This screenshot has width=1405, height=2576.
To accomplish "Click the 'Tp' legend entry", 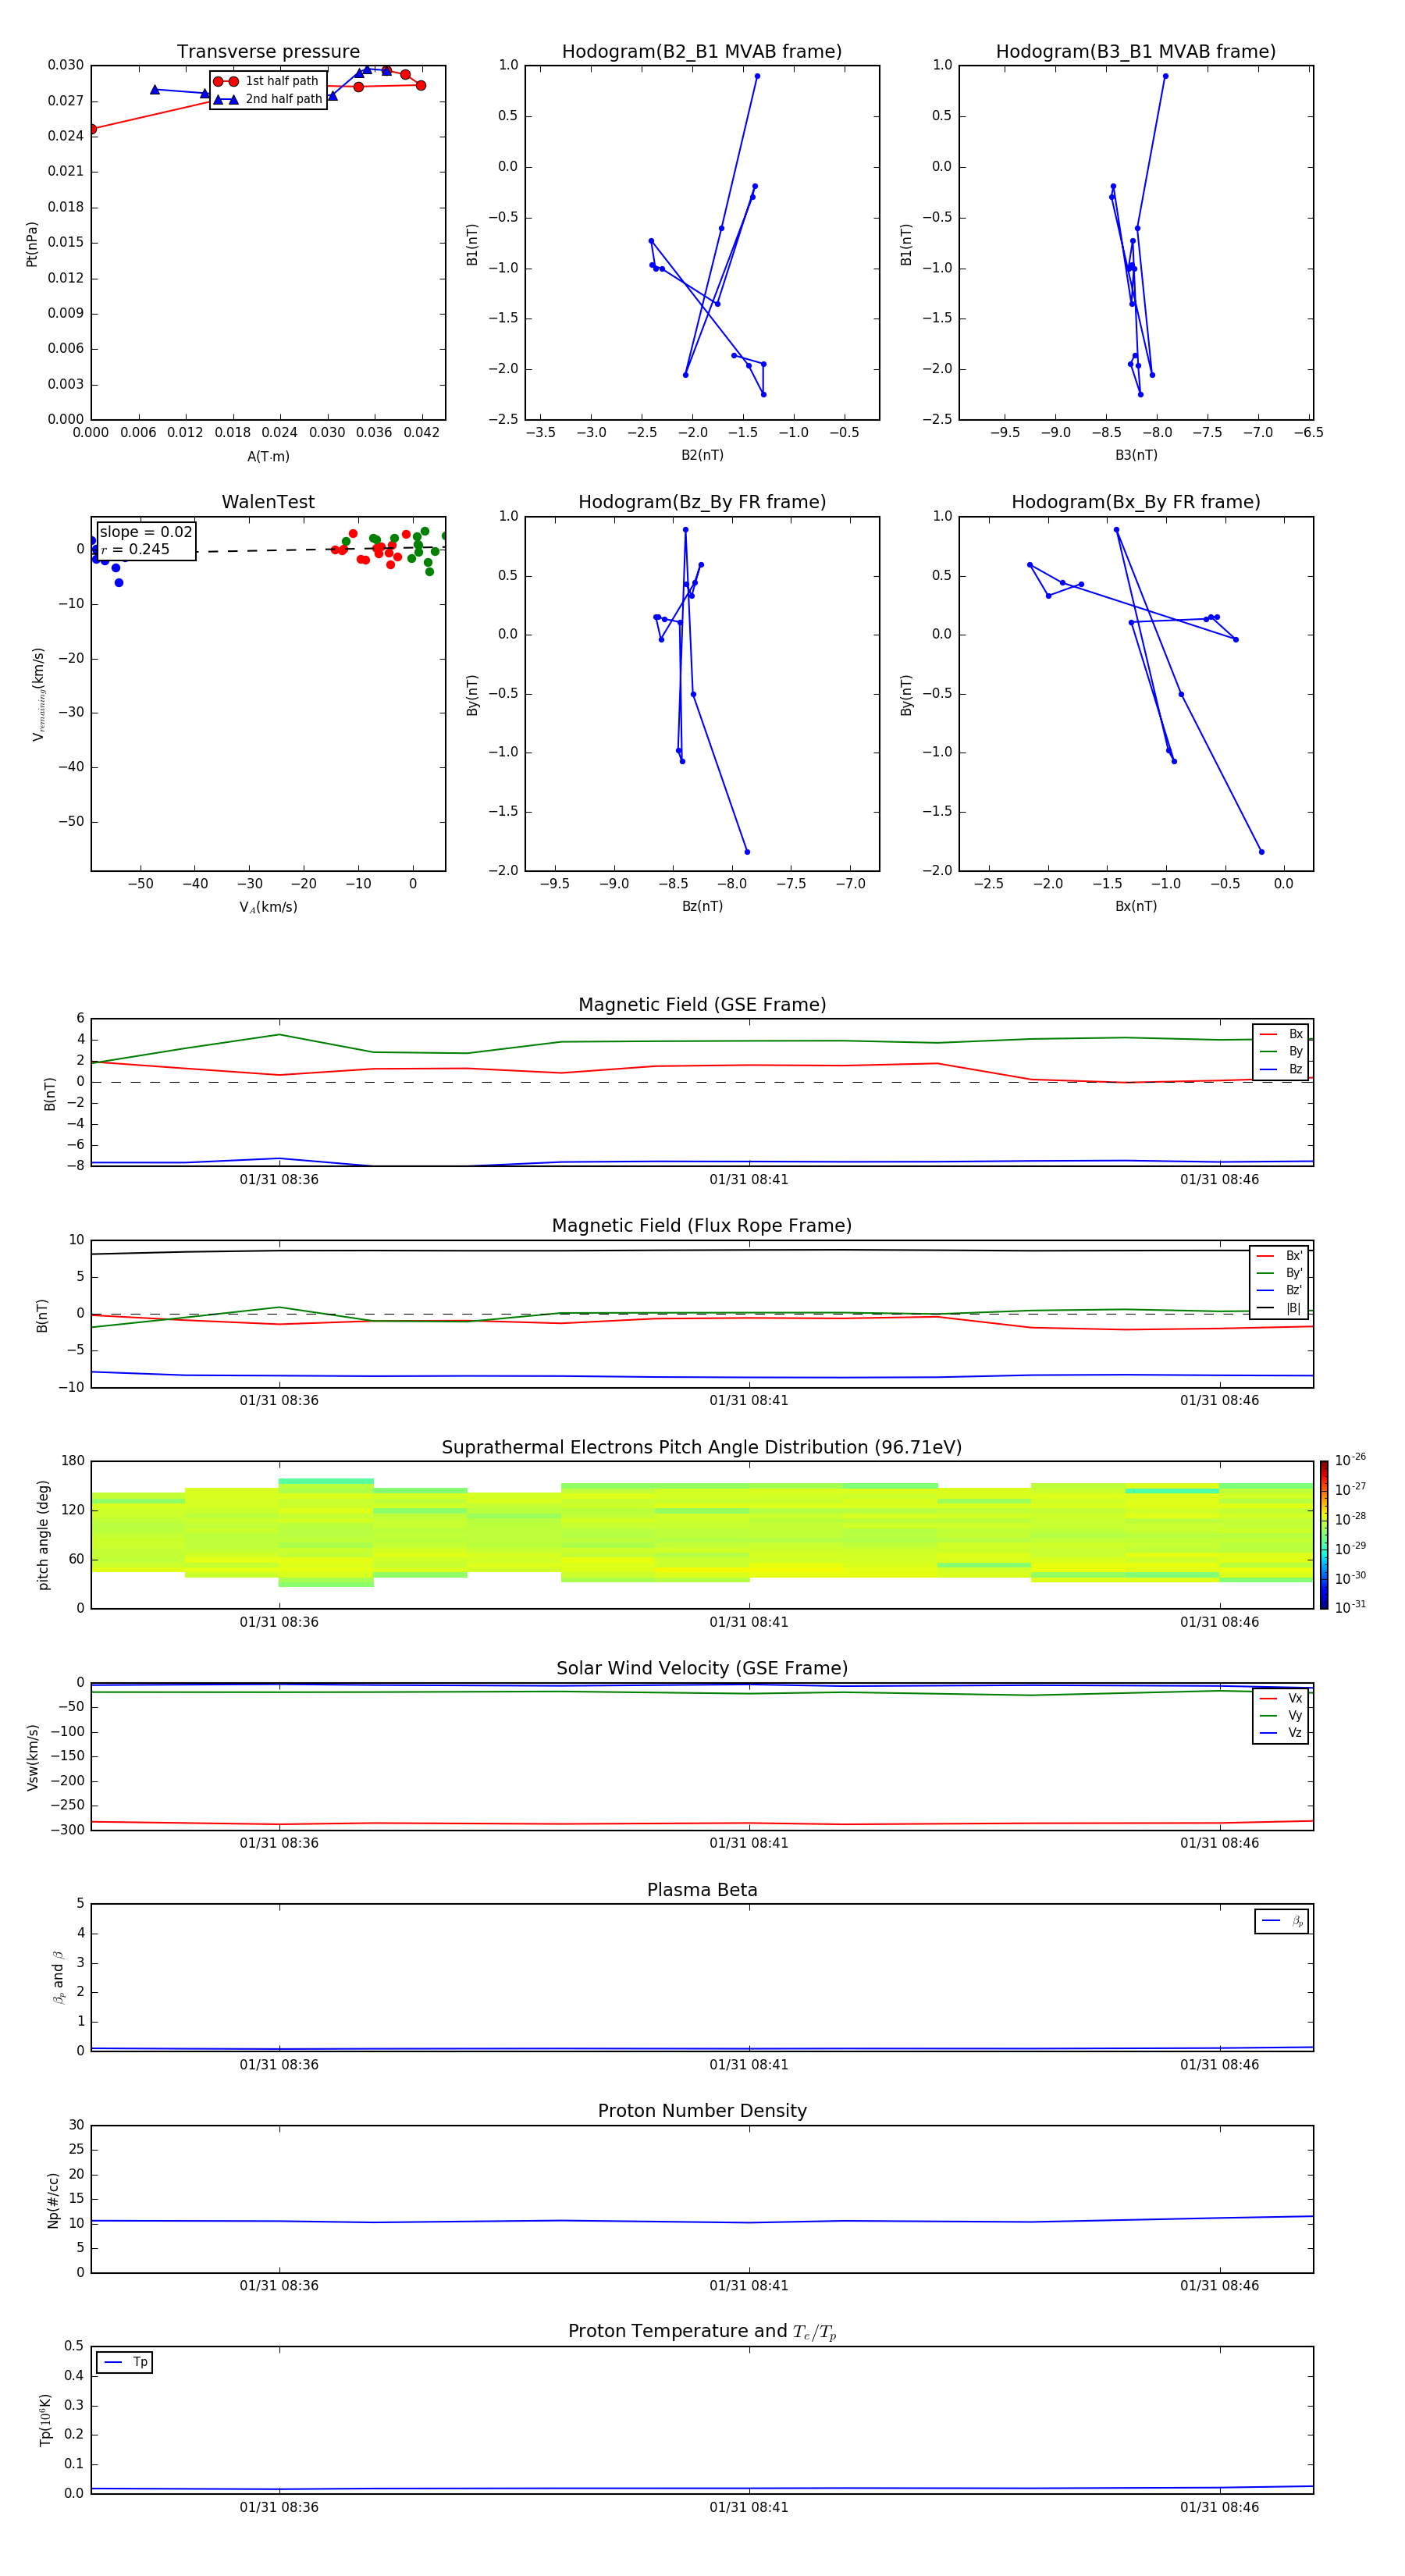I will coord(125,2362).
